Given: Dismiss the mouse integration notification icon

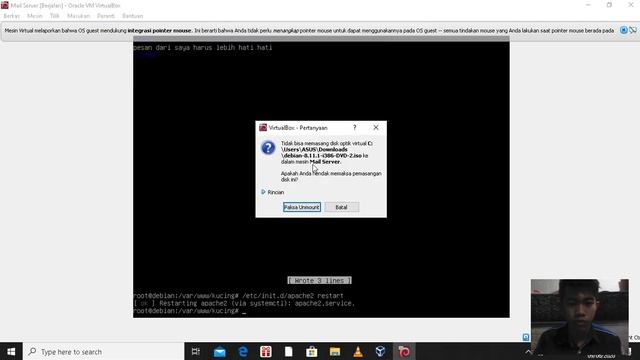Looking at the screenshot, I should [624, 30].
